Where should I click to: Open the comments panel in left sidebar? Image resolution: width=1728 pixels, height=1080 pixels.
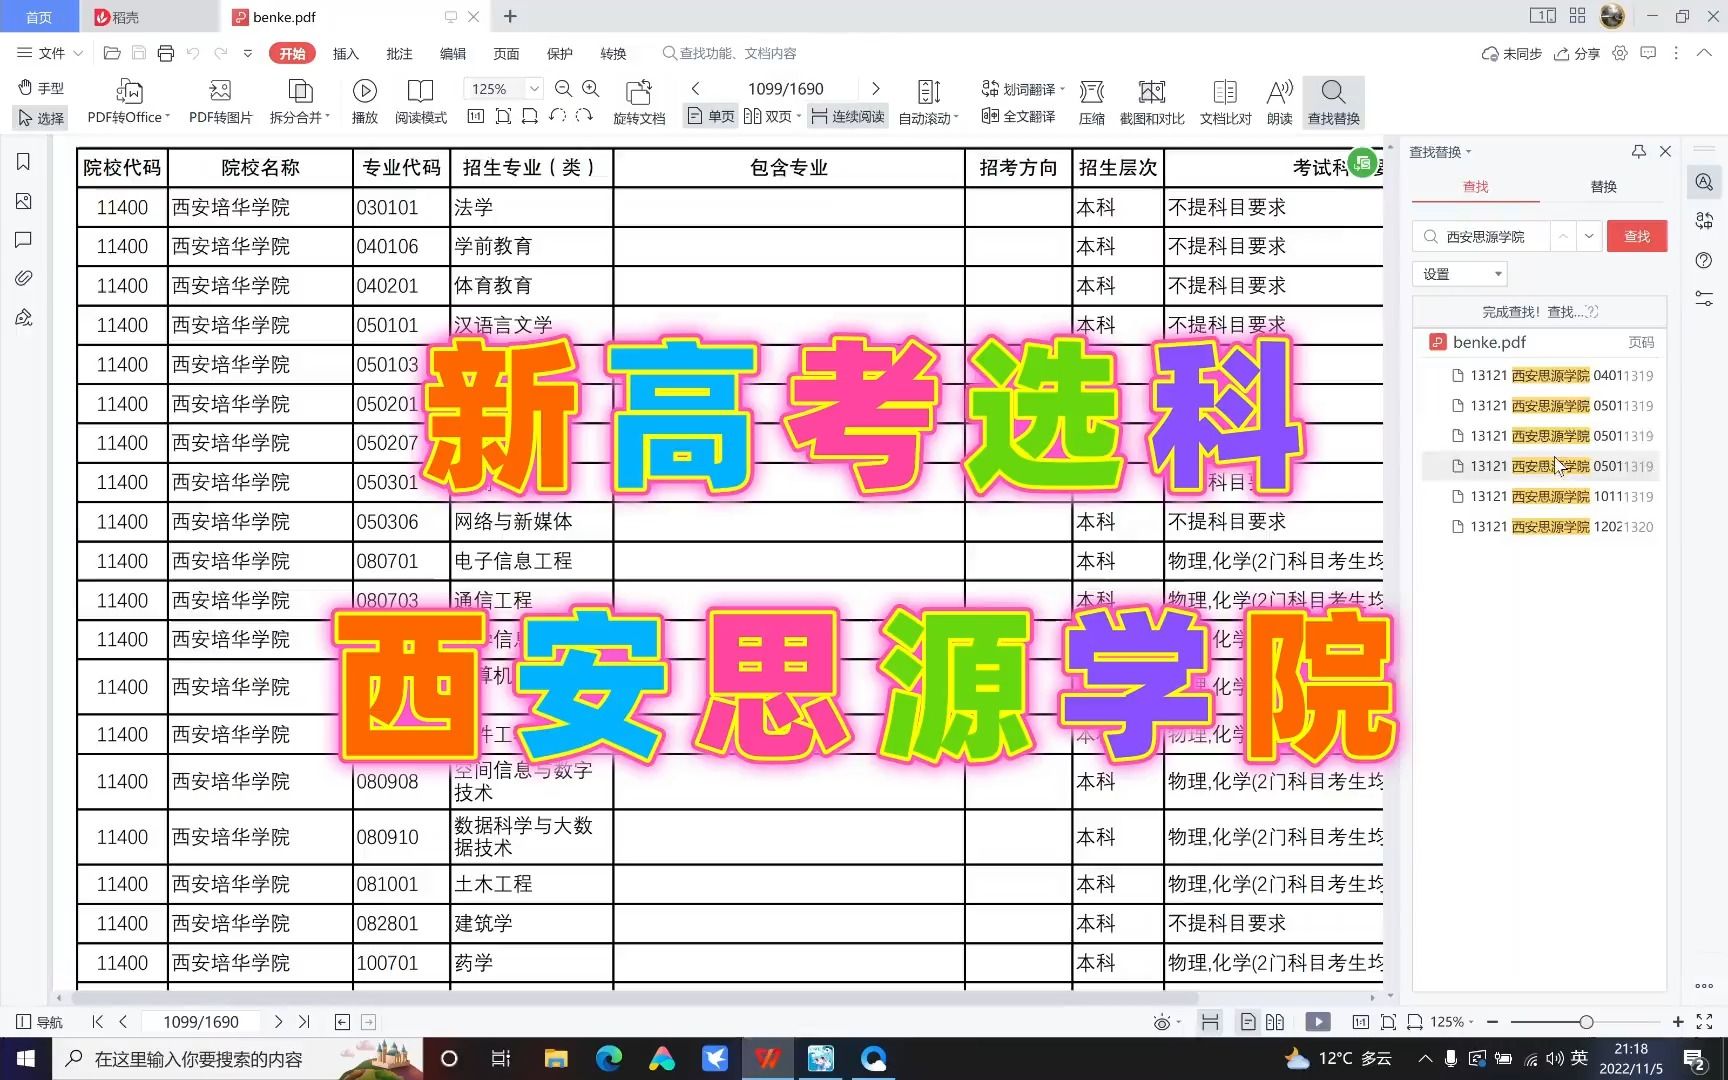pyautogui.click(x=24, y=240)
